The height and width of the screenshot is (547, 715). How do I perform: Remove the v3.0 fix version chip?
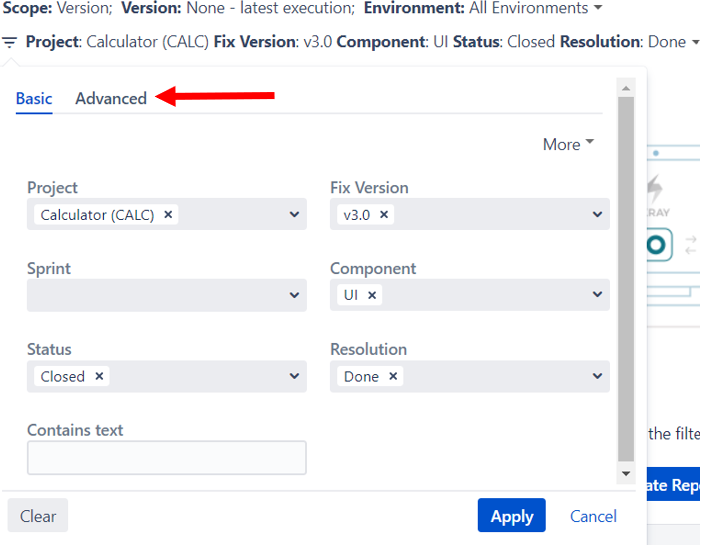(x=384, y=214)
